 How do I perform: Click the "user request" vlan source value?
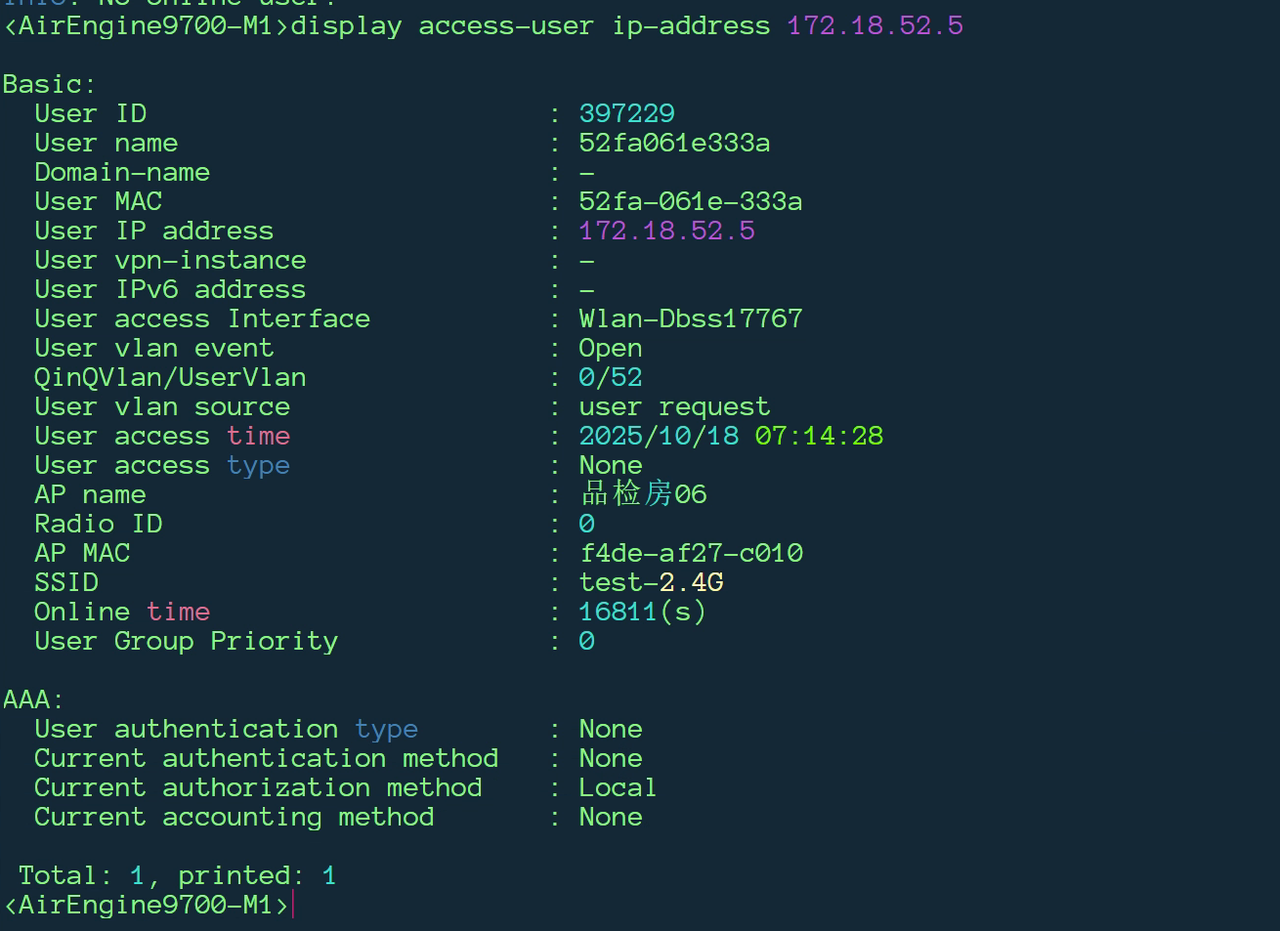(x=674, y=407)
